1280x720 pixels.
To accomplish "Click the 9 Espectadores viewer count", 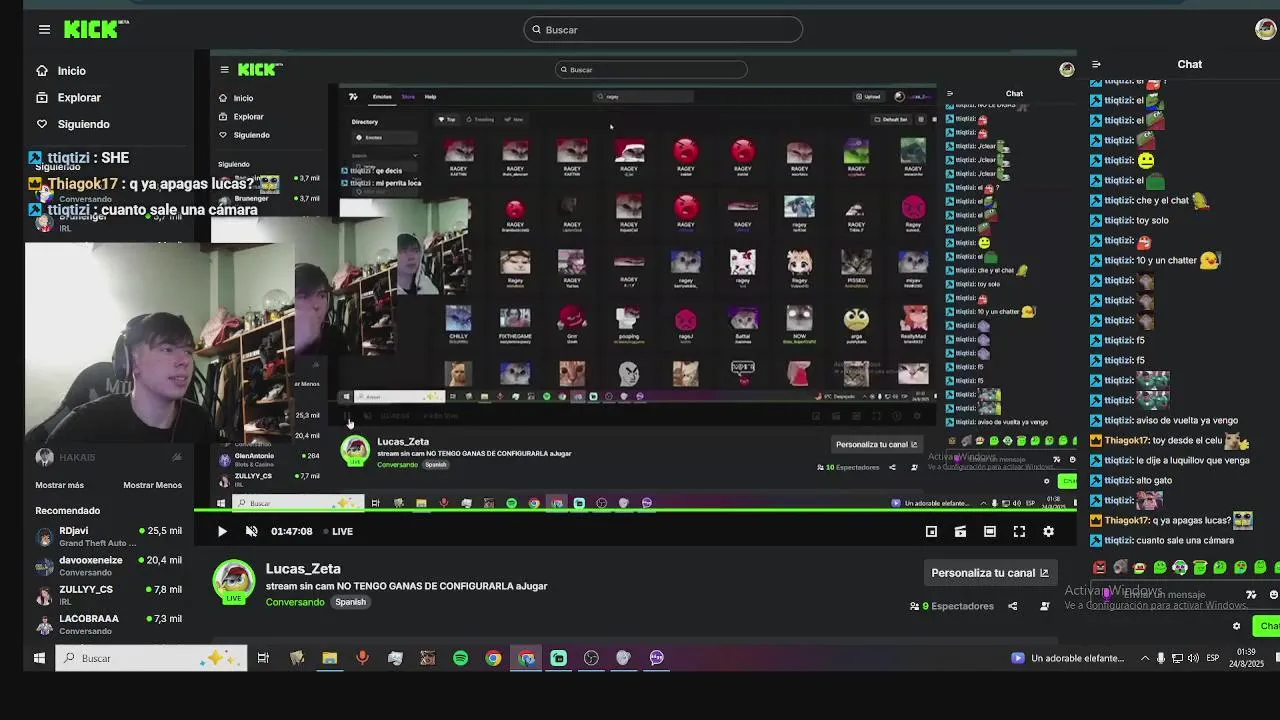I will click(x=951, y=606).
